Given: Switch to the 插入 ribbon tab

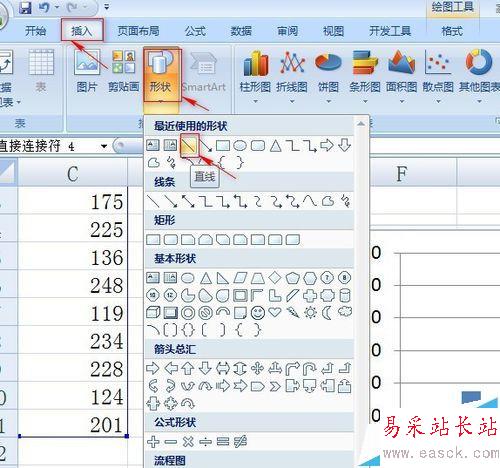Looking at the screenshot, I should pyautogui.click(x=82, y=31).
